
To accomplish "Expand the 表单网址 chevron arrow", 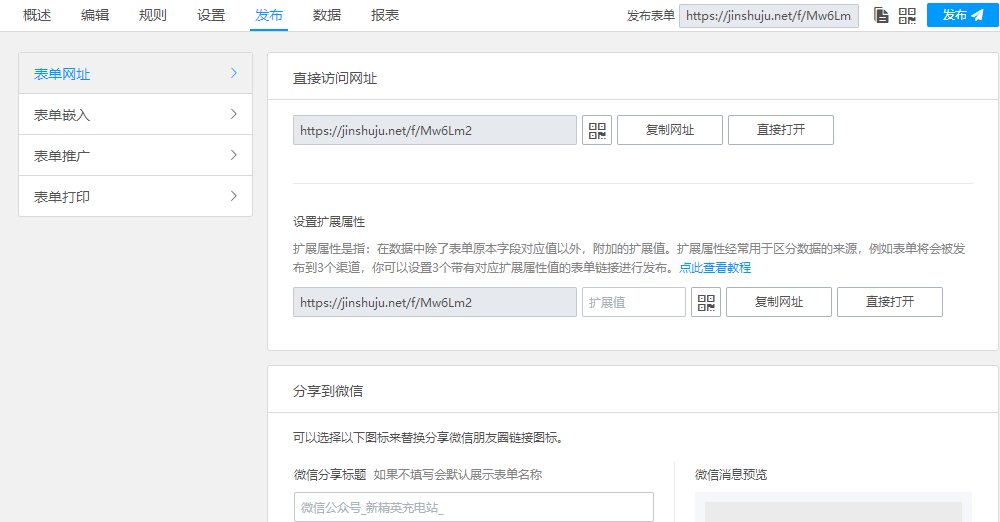I will [x=233, y=73].
